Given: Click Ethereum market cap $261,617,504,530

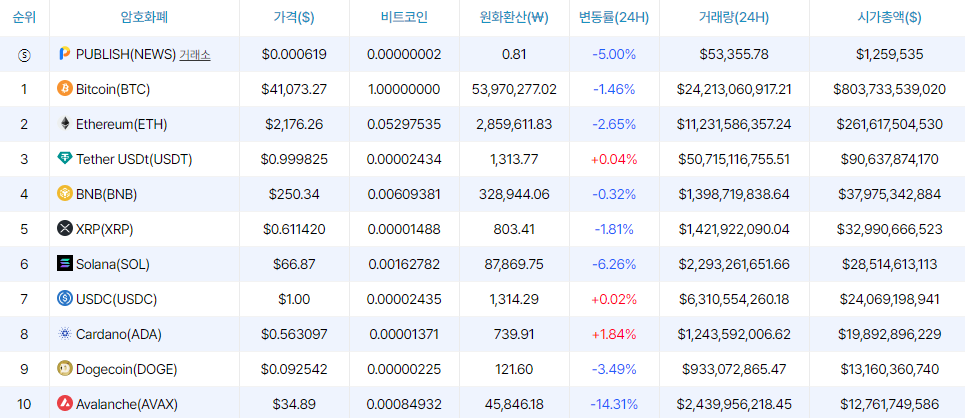Looking at the screenshot, I should (889, 124).
